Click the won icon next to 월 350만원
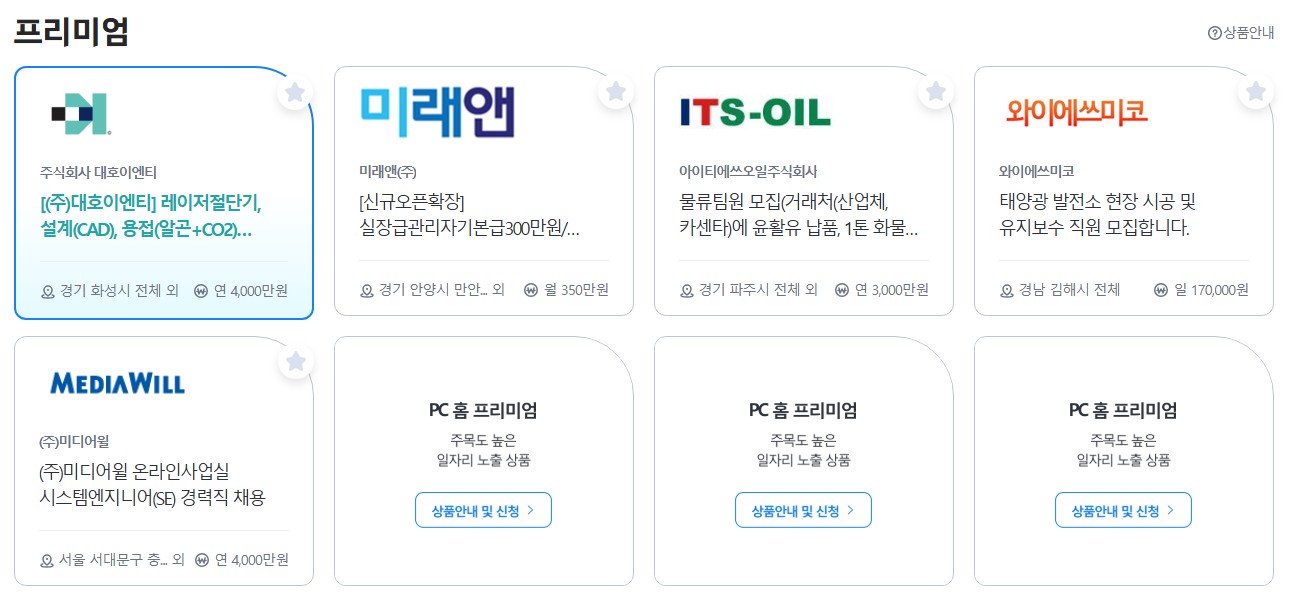1294x596 pixels. pyautogui.click(x=531, y=290)
